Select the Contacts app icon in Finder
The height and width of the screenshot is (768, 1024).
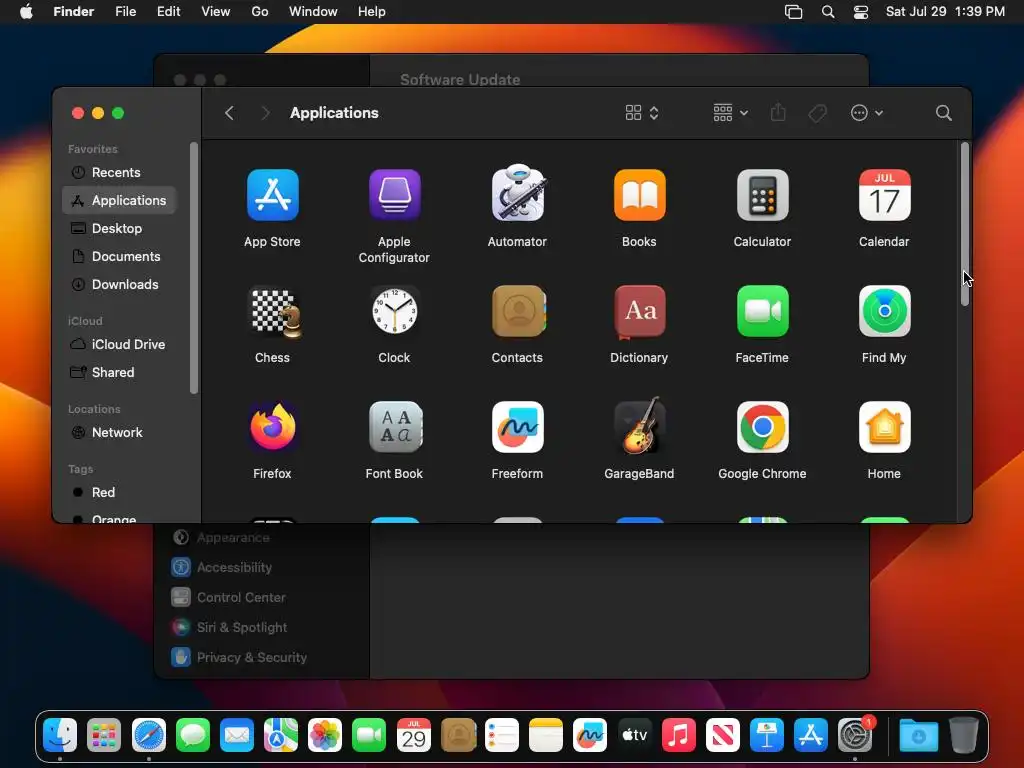[x=518, y=311]
